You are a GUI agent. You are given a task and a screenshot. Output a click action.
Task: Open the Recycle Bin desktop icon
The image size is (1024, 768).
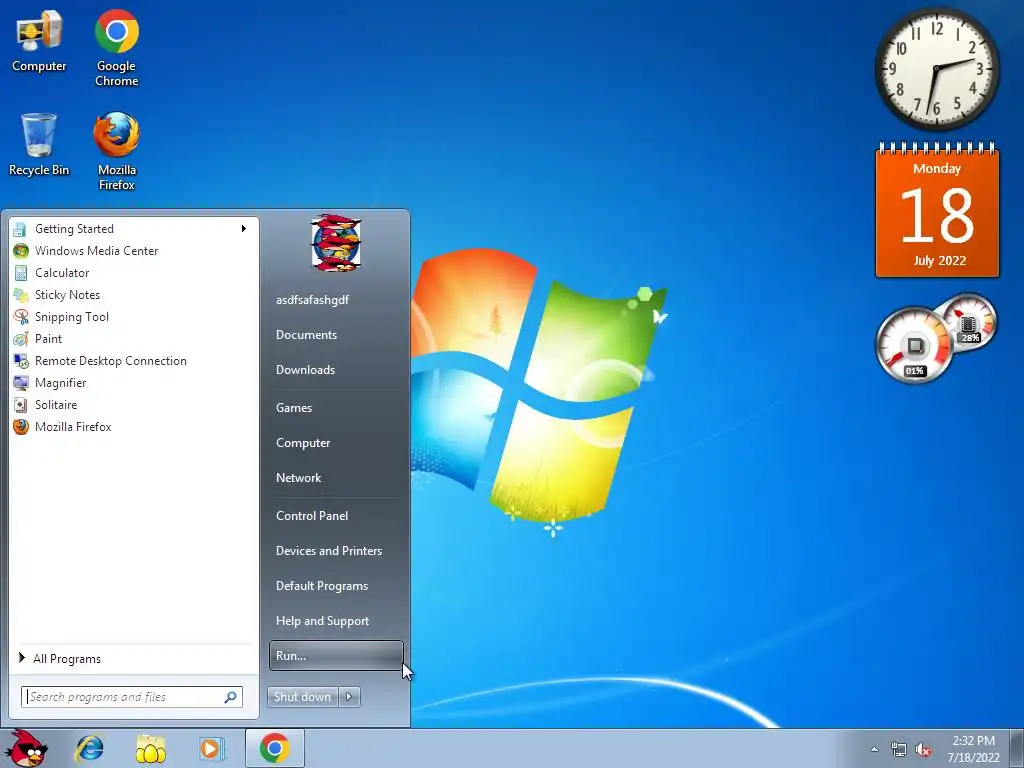point(39,144)
